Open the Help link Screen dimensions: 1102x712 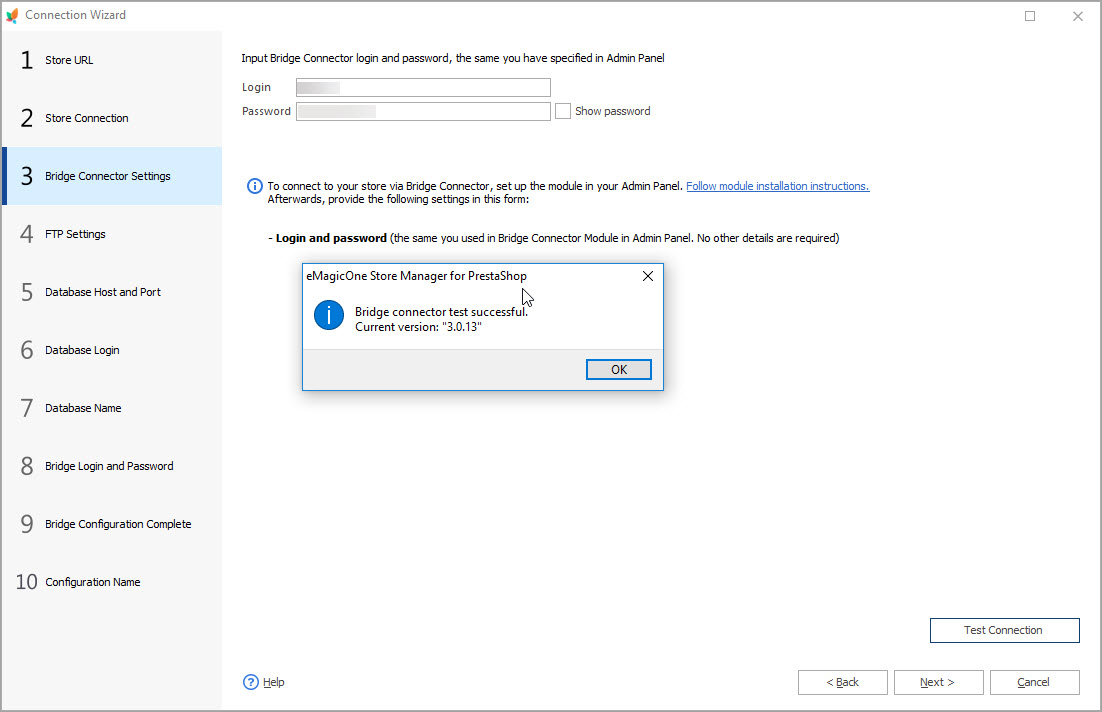point(273,682)
